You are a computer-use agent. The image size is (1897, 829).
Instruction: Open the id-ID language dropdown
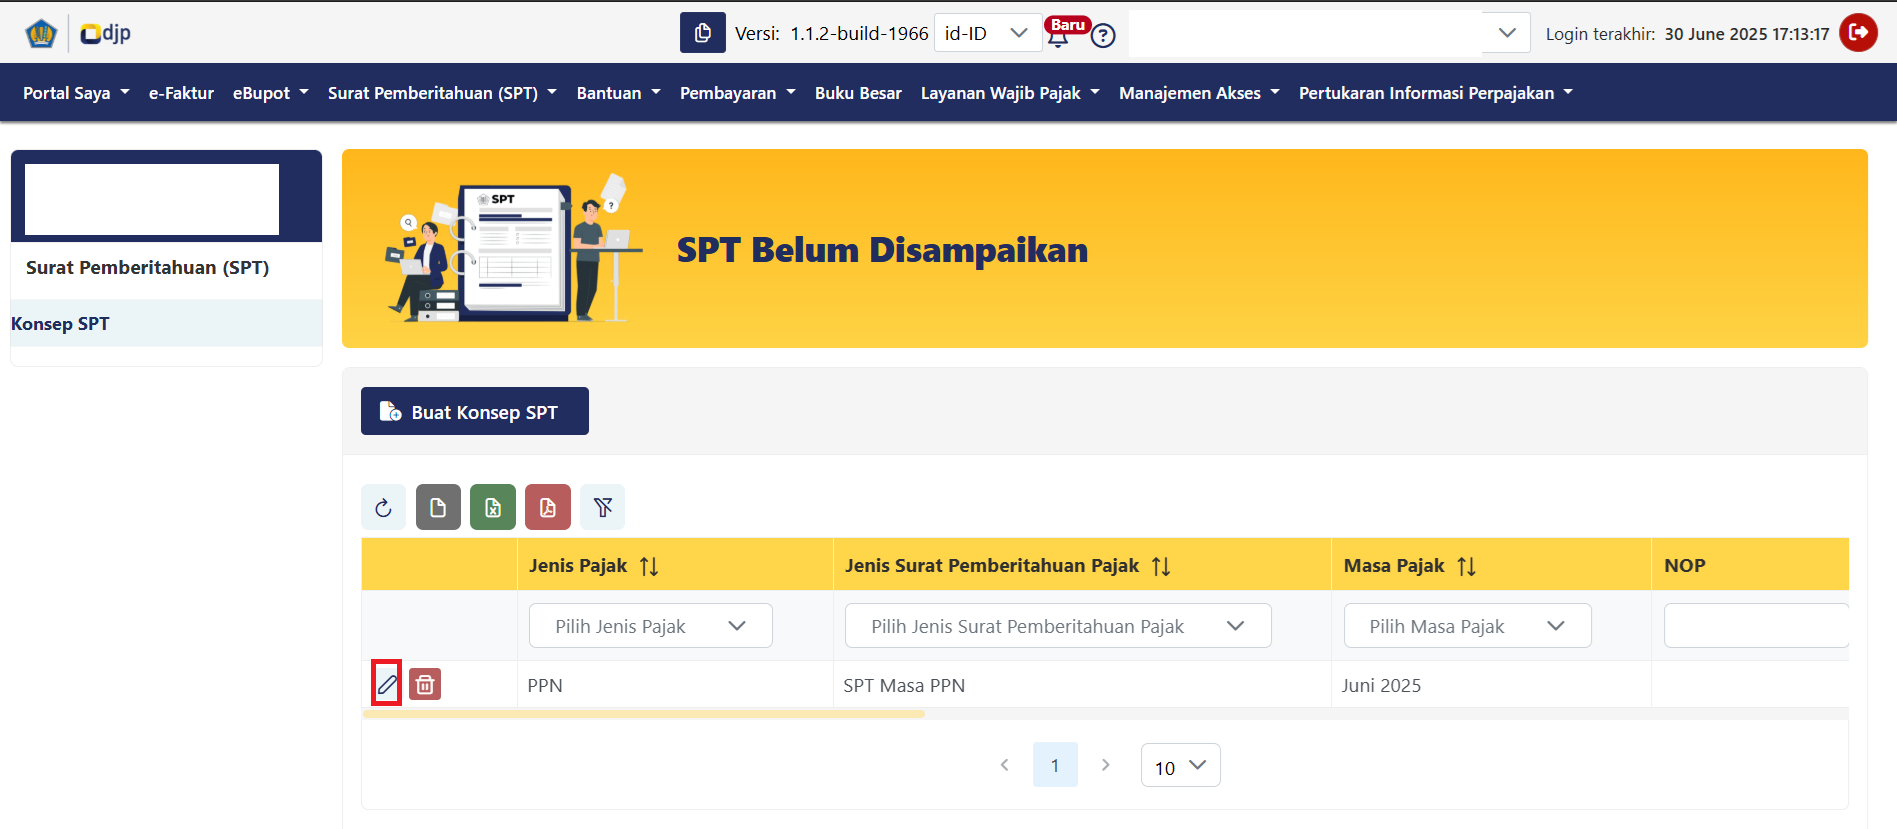988,33
